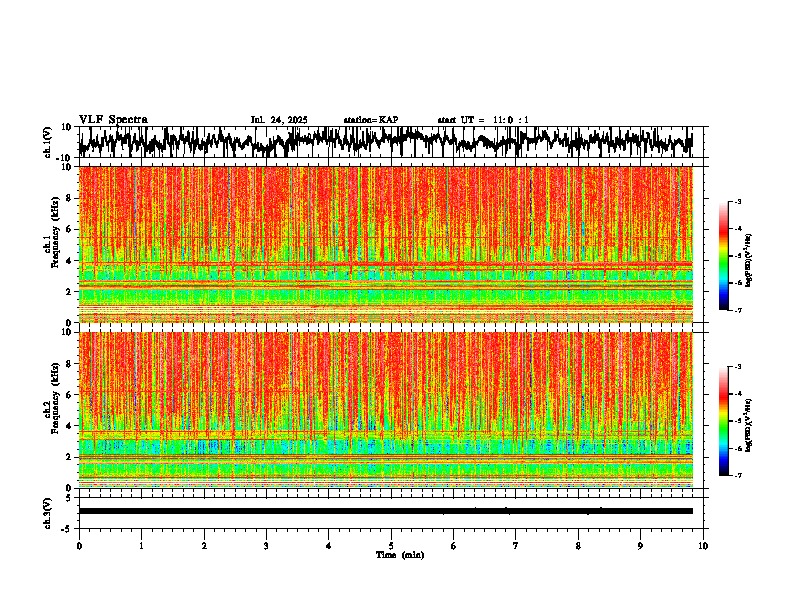The height and width of the screenshot is (612, 792).
Task: Click the ch.1 spectrogram panel
Action: click(x=385, y=244)
